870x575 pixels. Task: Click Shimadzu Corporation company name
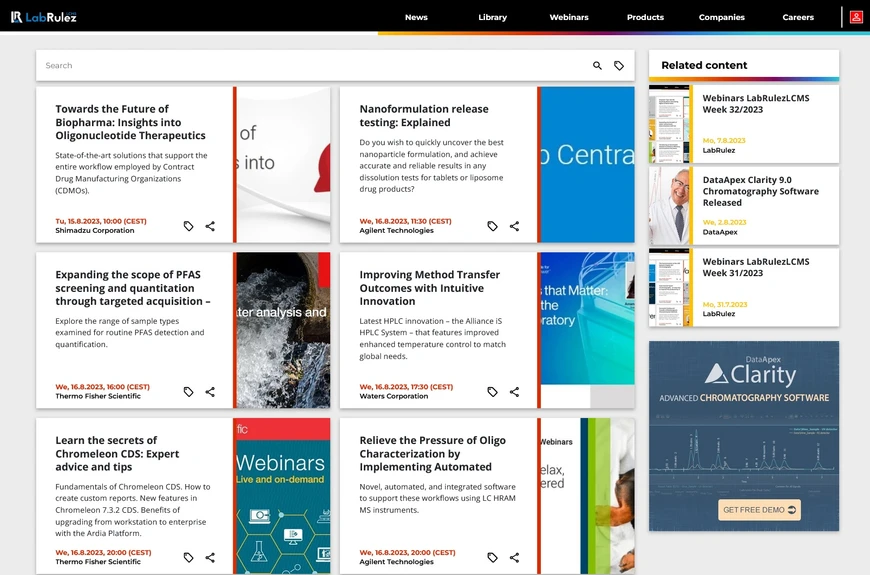point(94,230)
